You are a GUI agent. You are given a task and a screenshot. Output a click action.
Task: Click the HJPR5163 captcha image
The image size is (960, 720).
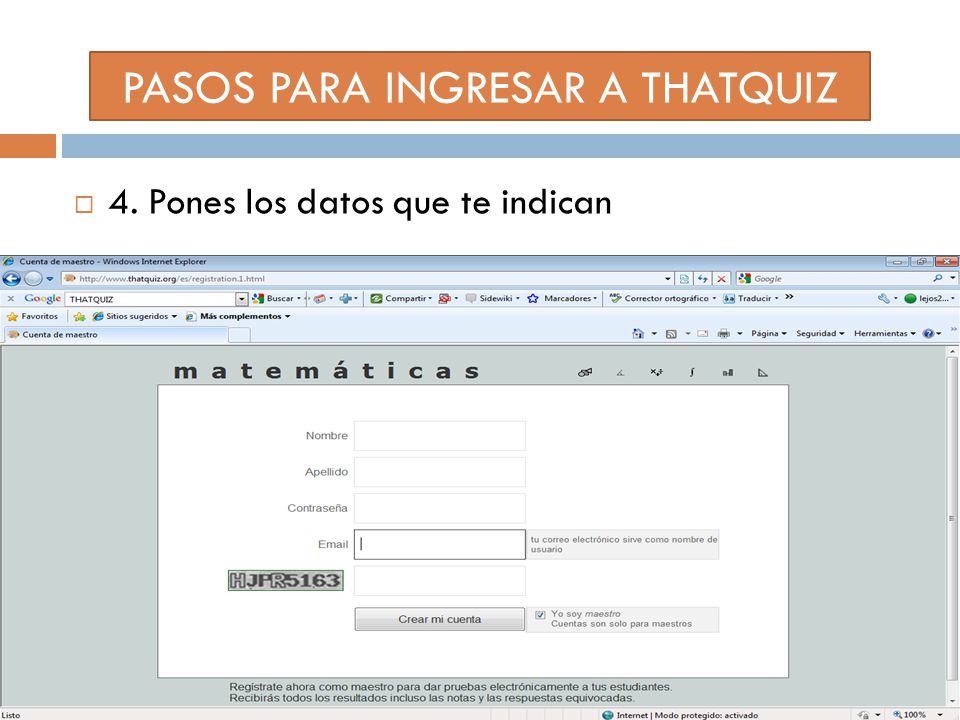click(285, 580)
